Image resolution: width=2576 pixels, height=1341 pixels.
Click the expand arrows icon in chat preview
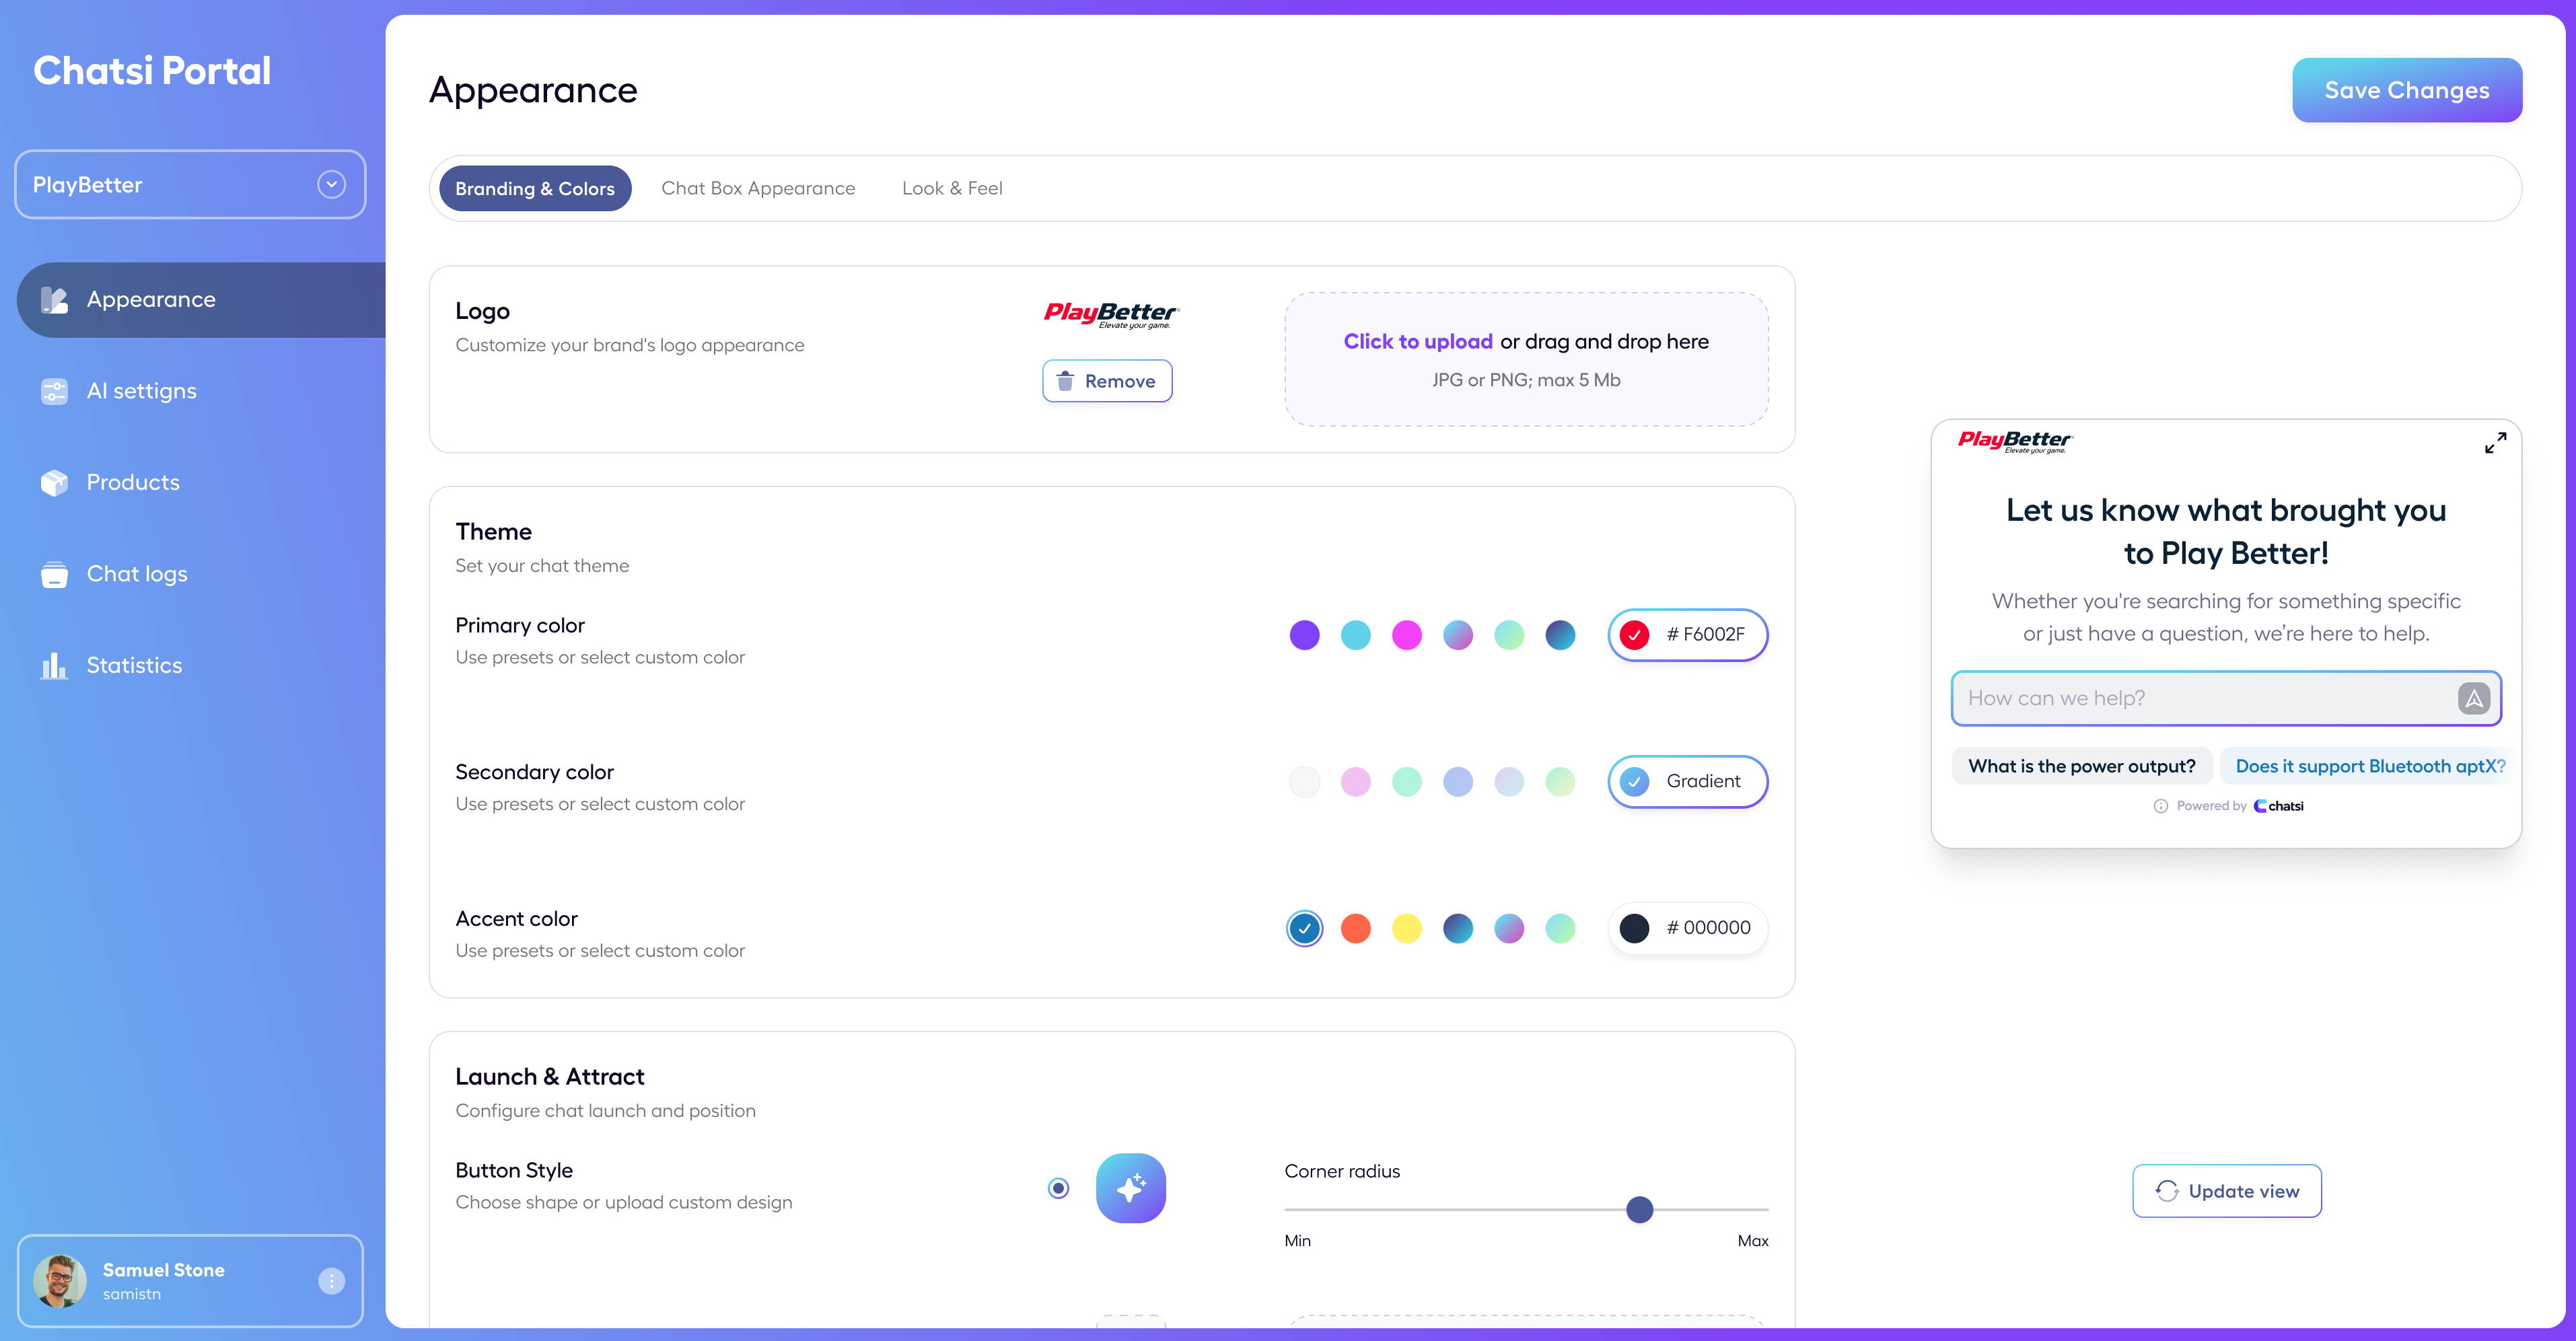tap(2495, 442)
